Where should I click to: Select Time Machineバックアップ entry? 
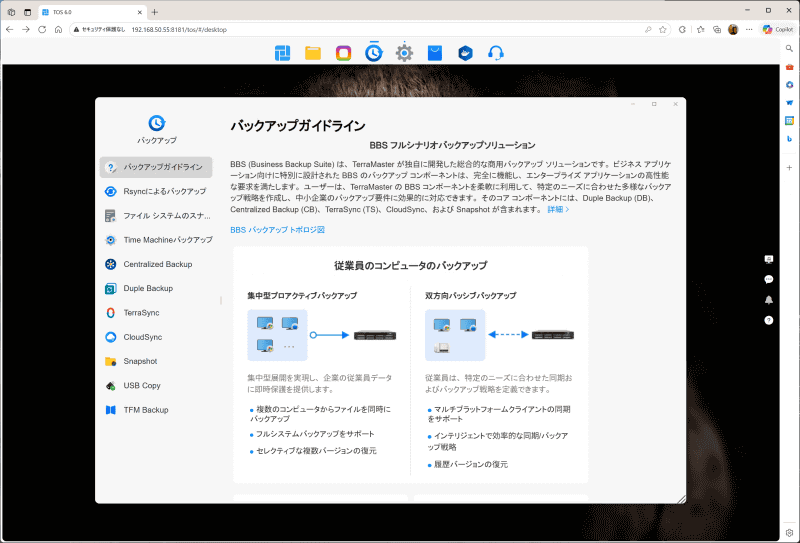(156, 240)
